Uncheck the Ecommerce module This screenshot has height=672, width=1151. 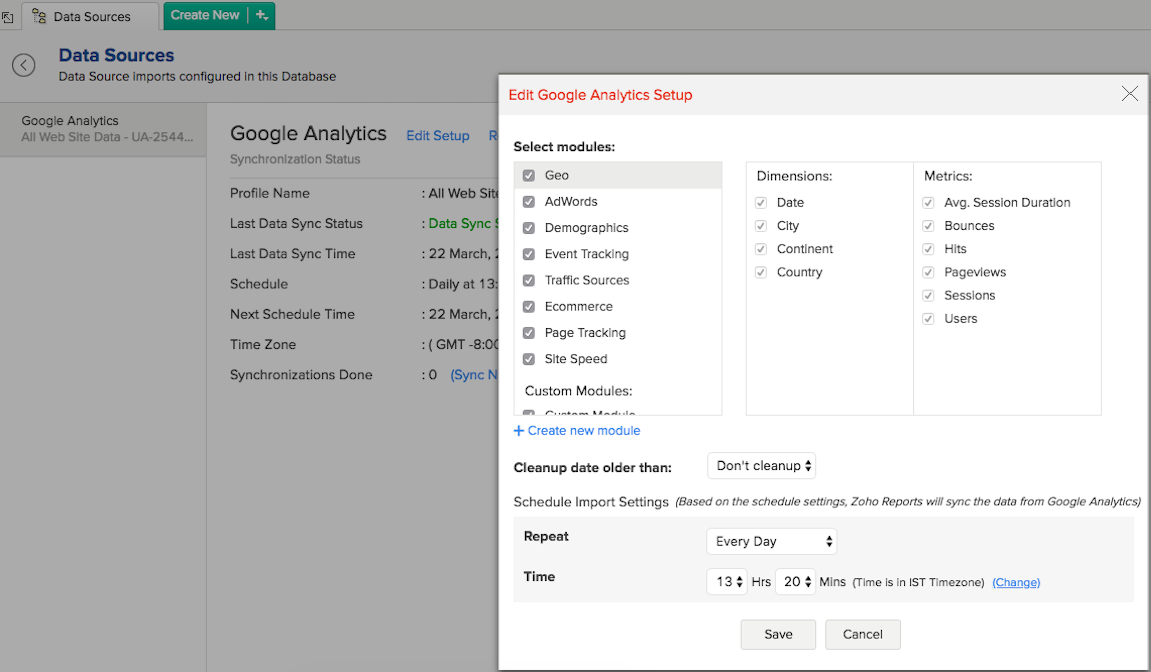click(x=529, y=306)
